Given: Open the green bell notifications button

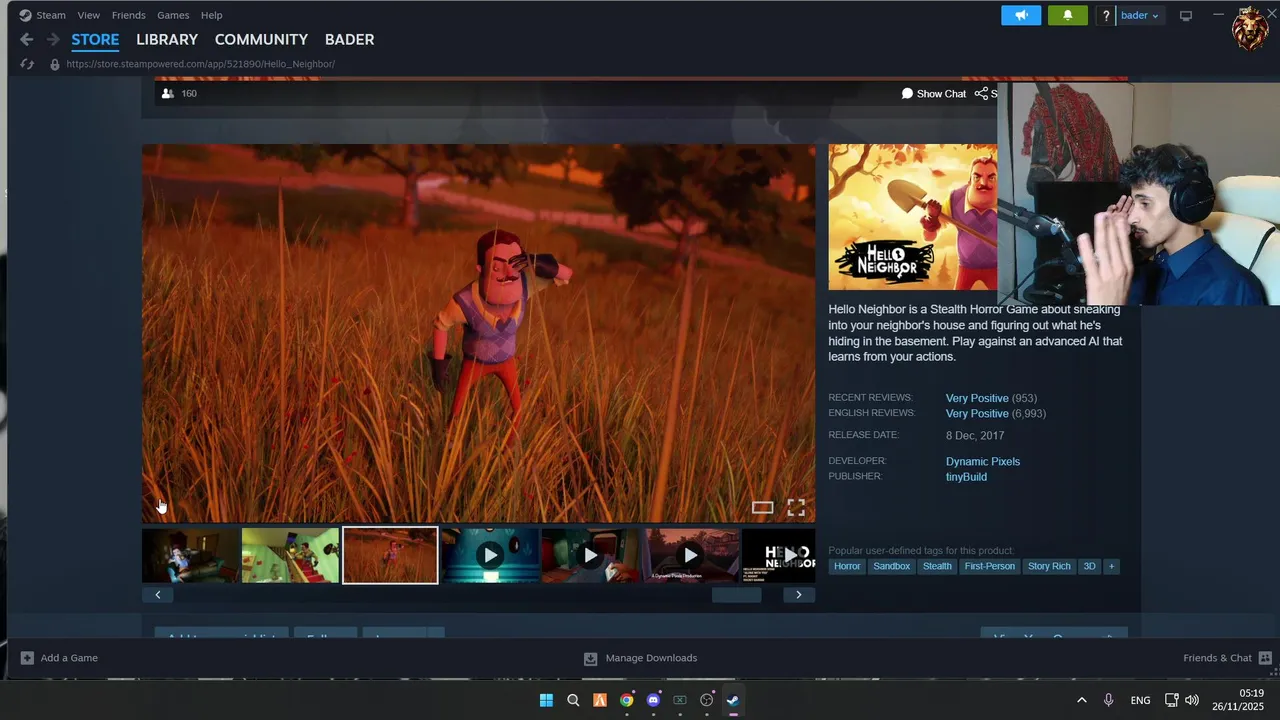Looking at the screenshot, I should point(1067,15).
